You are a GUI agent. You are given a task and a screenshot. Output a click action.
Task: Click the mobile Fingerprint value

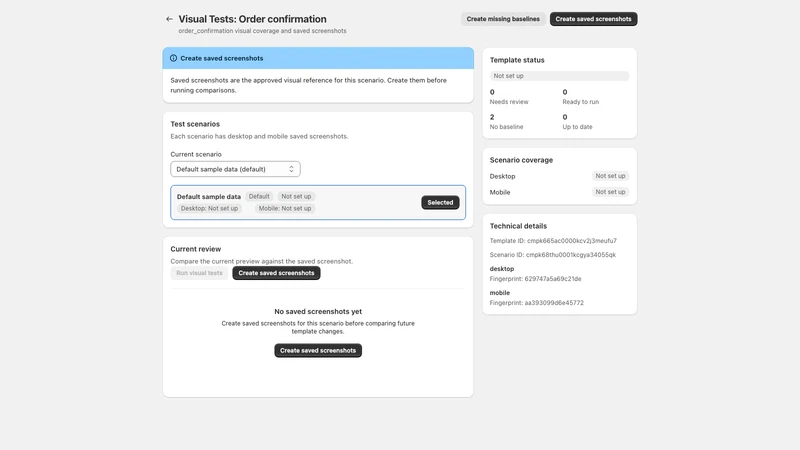(554, 303)
